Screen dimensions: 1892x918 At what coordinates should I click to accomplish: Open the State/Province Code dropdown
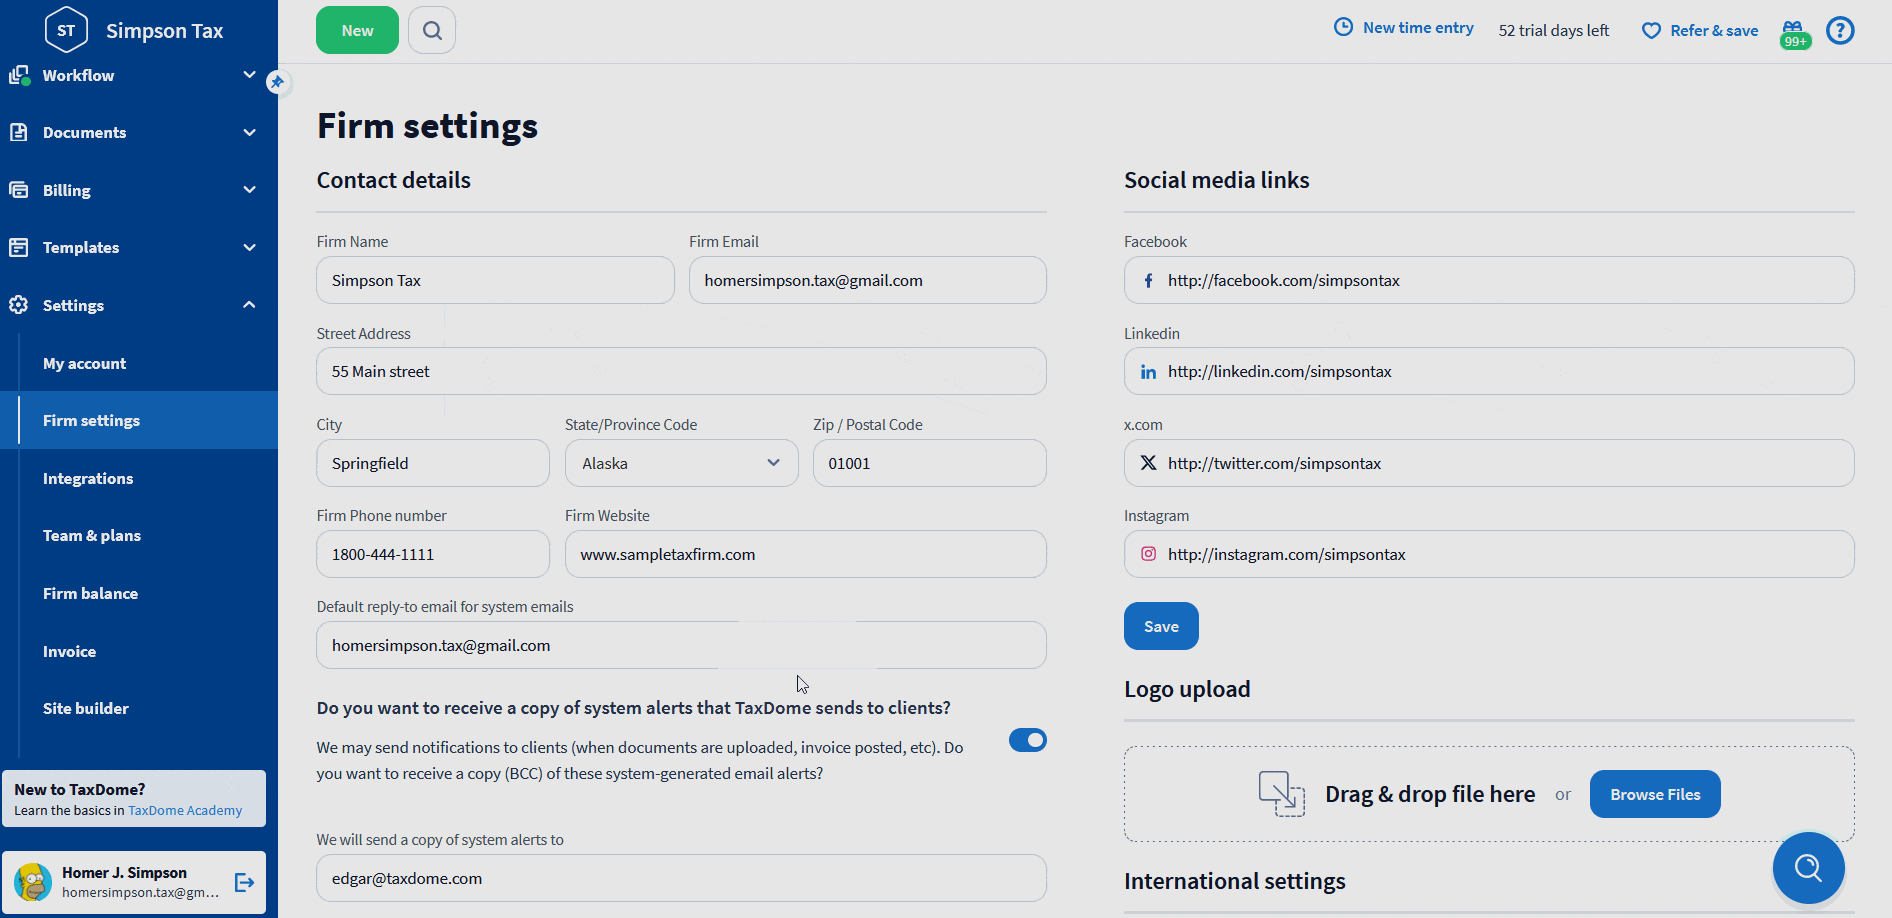pyautogui.click(x=681, y=463)
